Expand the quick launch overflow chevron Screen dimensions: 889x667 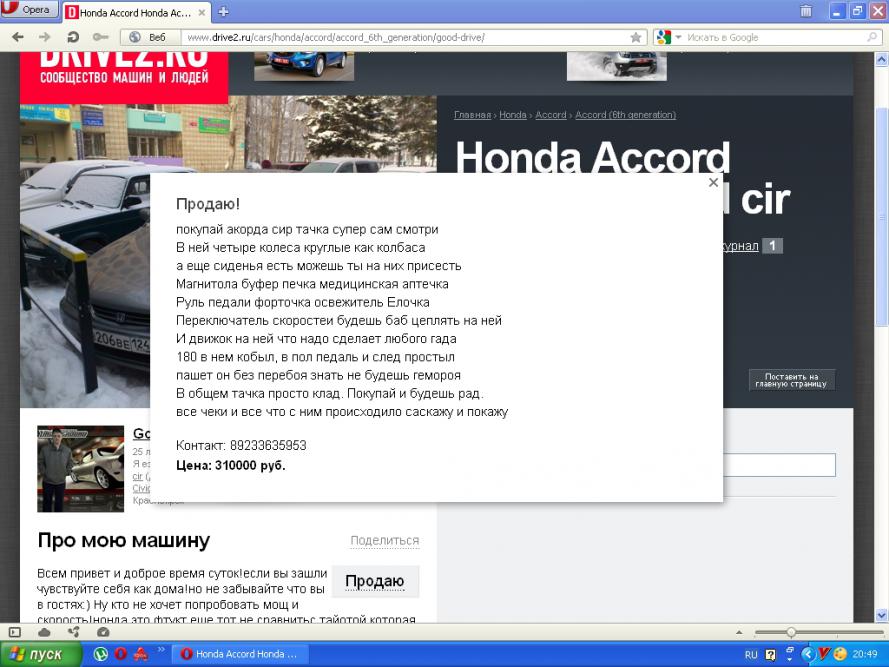[160, 650]
